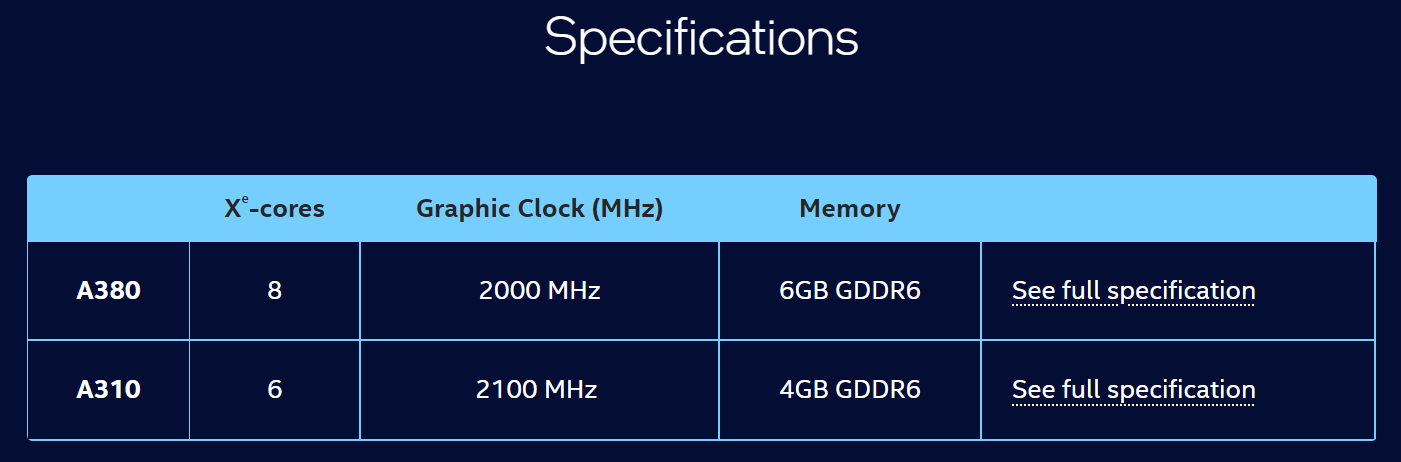The width and height of the screenshot is (1401, 462).
Task: Select the A310 Xe-cores value 6
Action: tap(274, 389)
